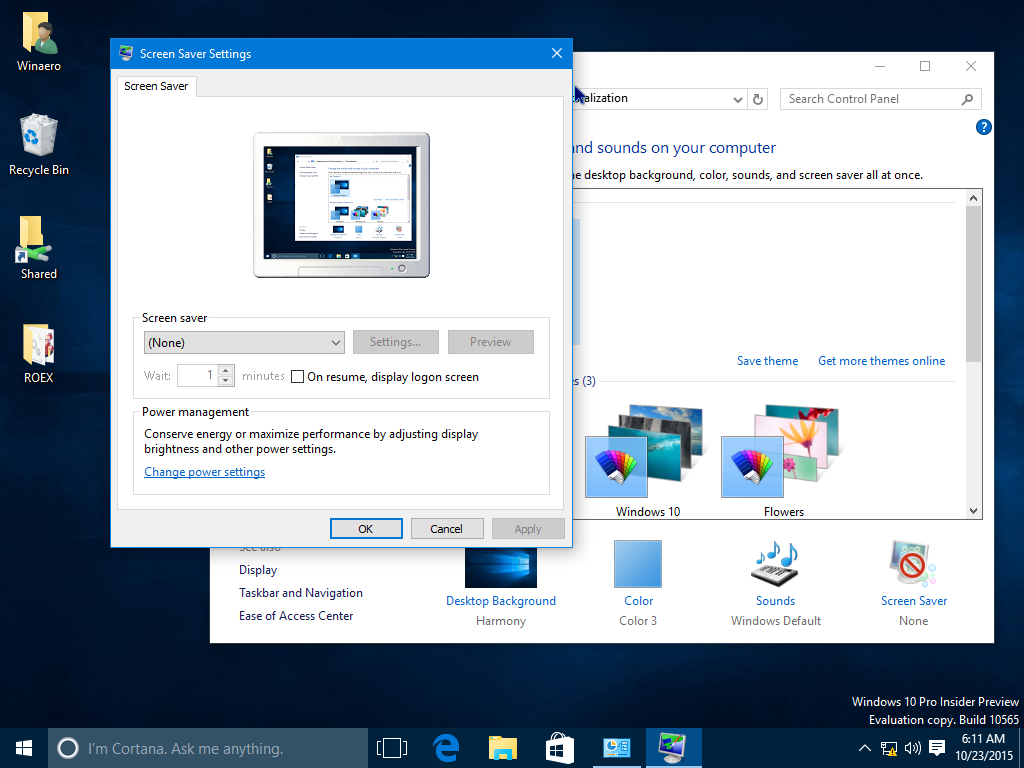Open Task View on the taskbar
Viewport: 1024px width, 768px height.
click(x=392, y=748)
